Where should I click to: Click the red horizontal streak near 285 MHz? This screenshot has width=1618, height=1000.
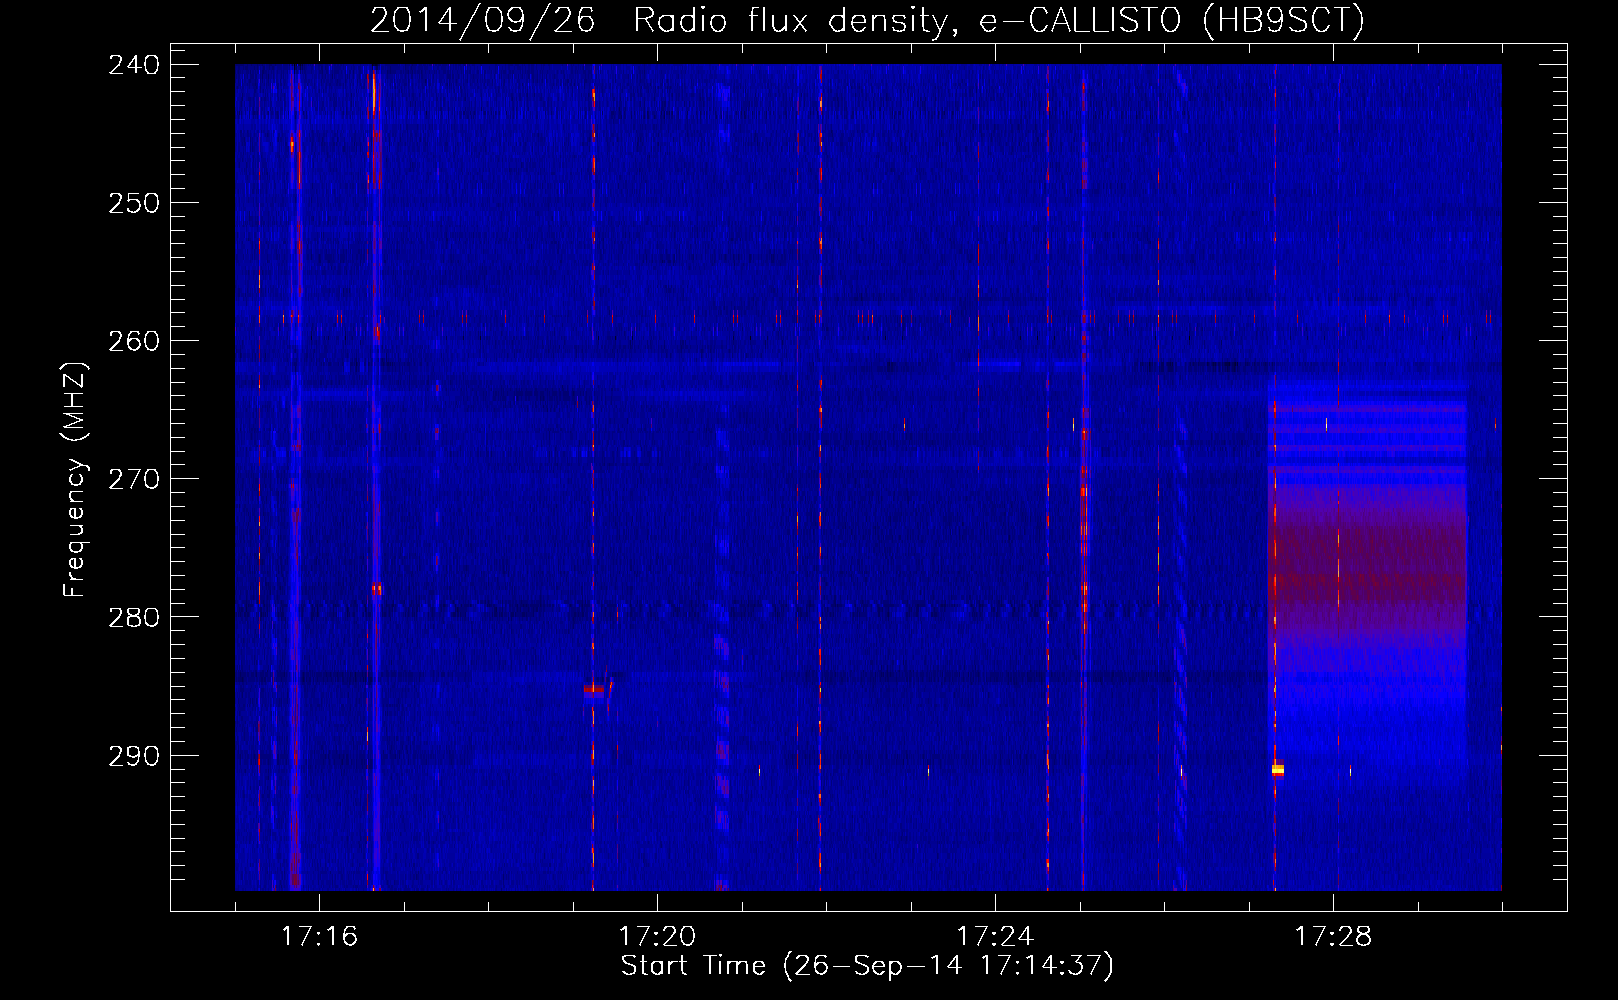594,689
